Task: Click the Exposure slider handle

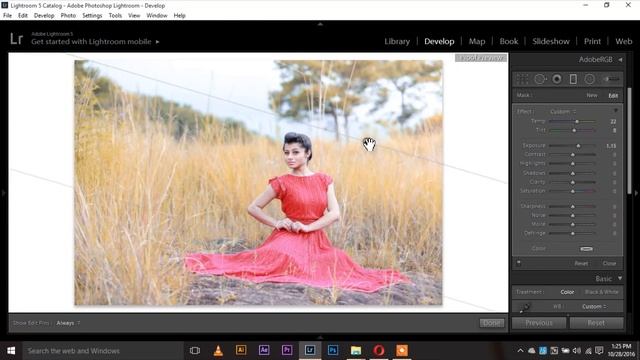Action: coord(578,146)
